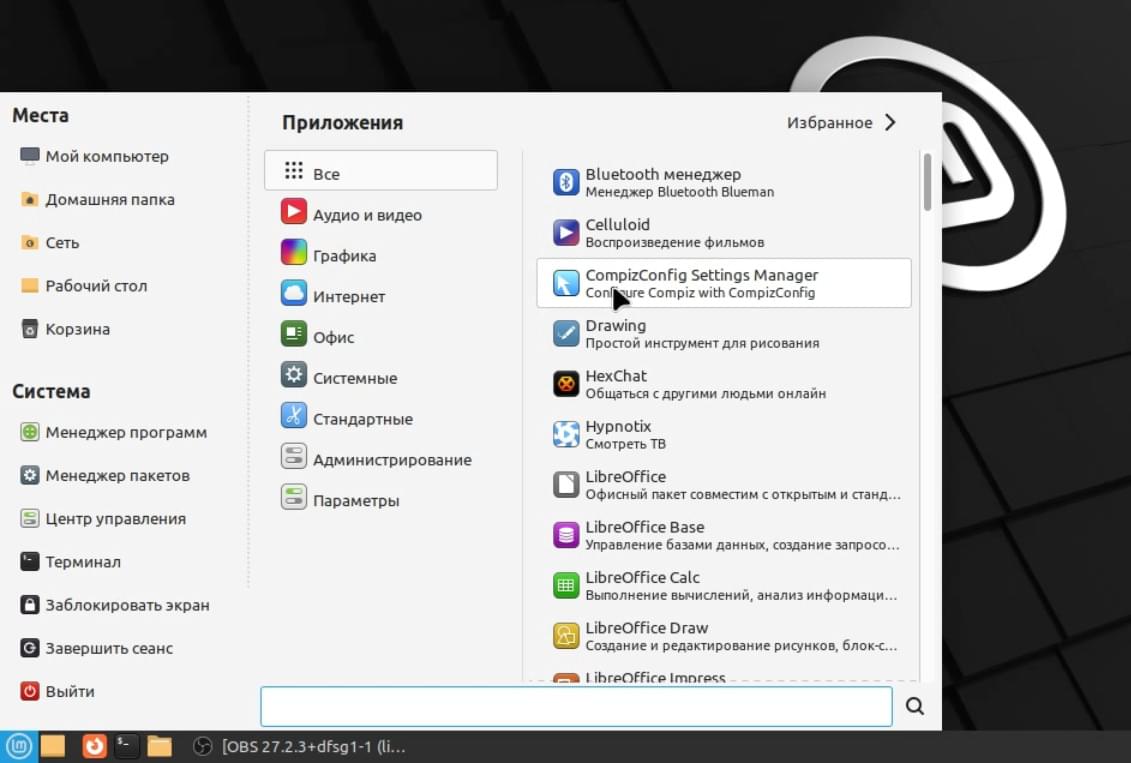Launch Терминал from the System list
This screenshot has width=1131, height=763.
click(x=71, y=563)
